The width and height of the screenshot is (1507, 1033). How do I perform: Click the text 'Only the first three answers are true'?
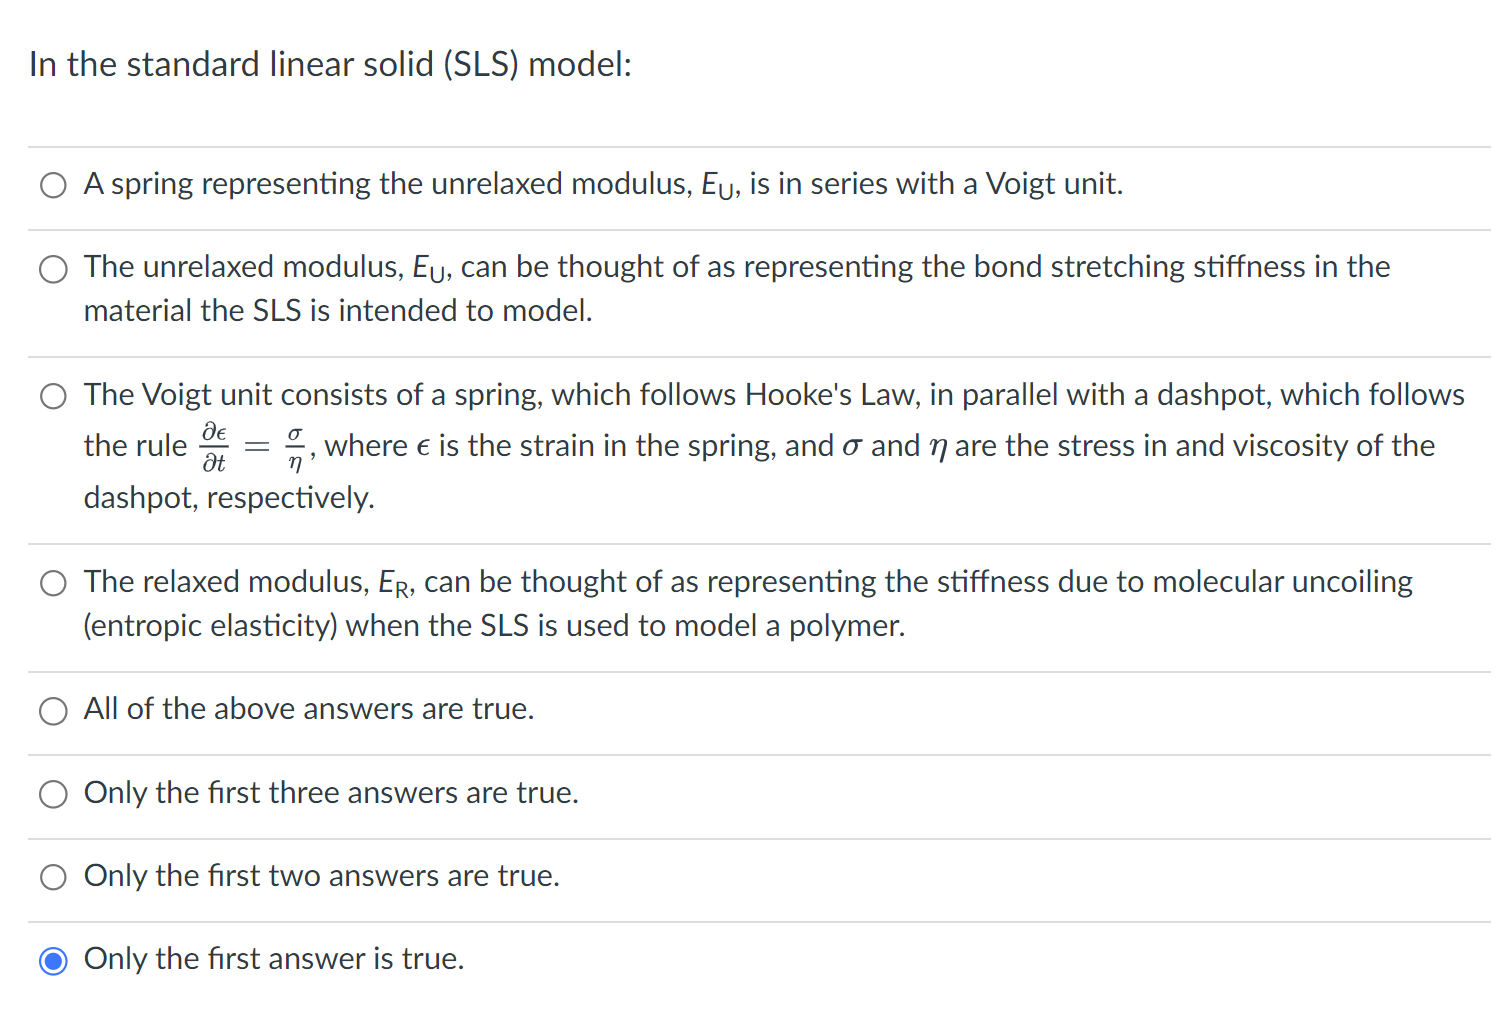pyautogui.click(x=331, y=793)
